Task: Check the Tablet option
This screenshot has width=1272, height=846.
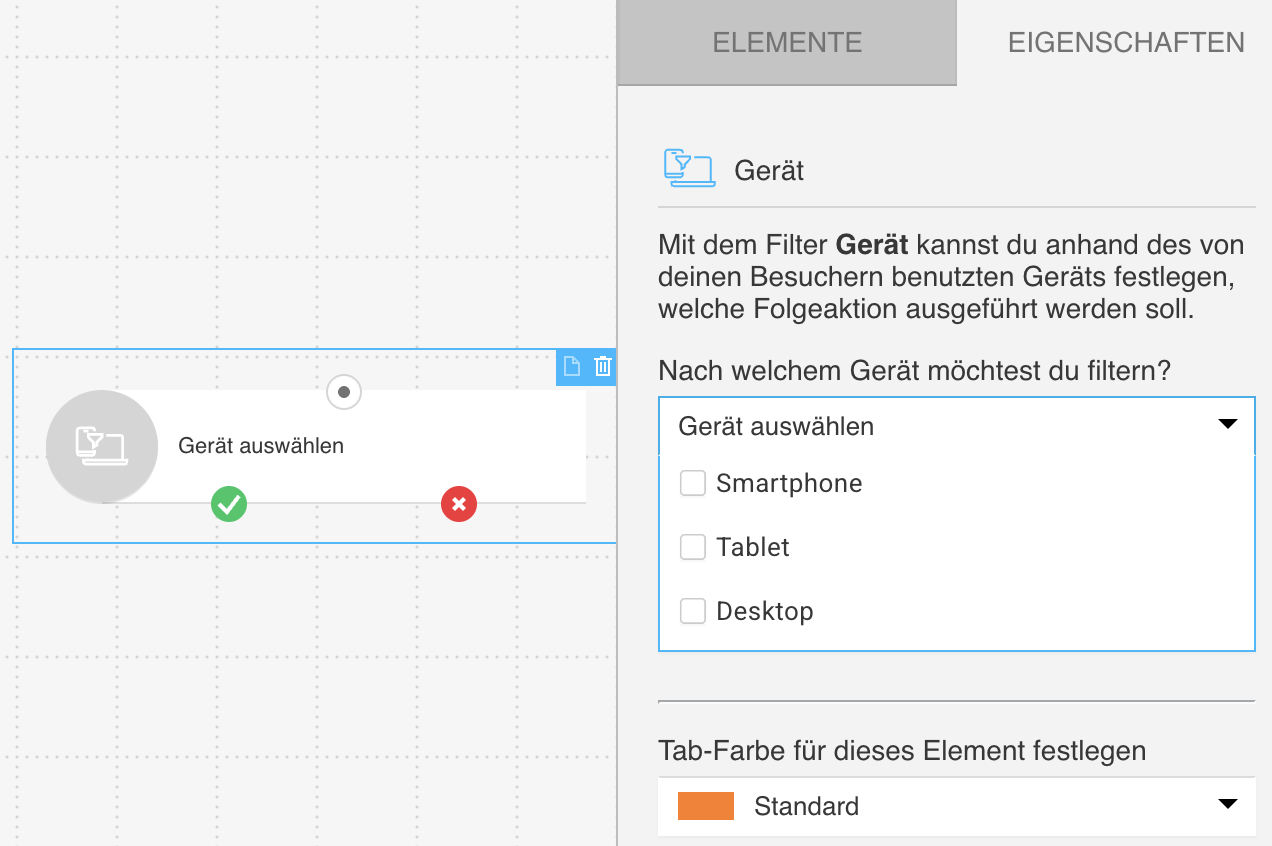Action: tap(693, 546)
